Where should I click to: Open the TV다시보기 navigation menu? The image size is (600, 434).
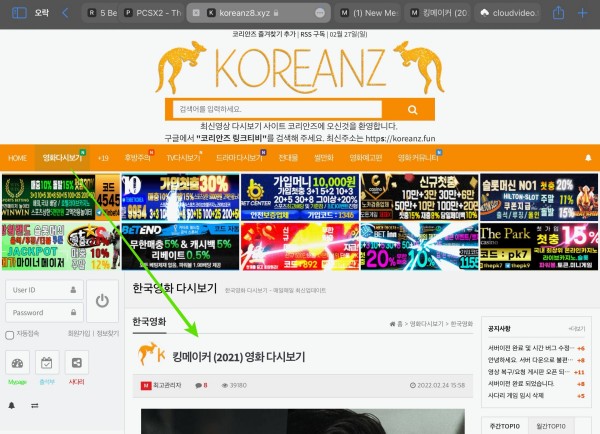[185, 158]
